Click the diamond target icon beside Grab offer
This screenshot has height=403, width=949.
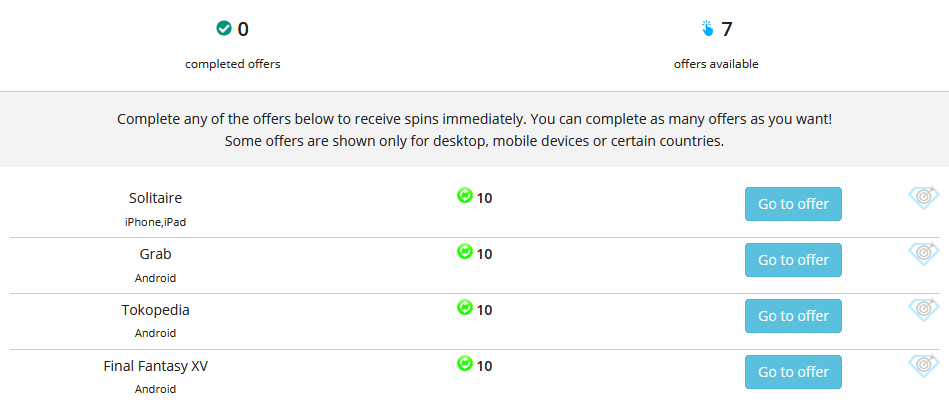coord(924,254)
